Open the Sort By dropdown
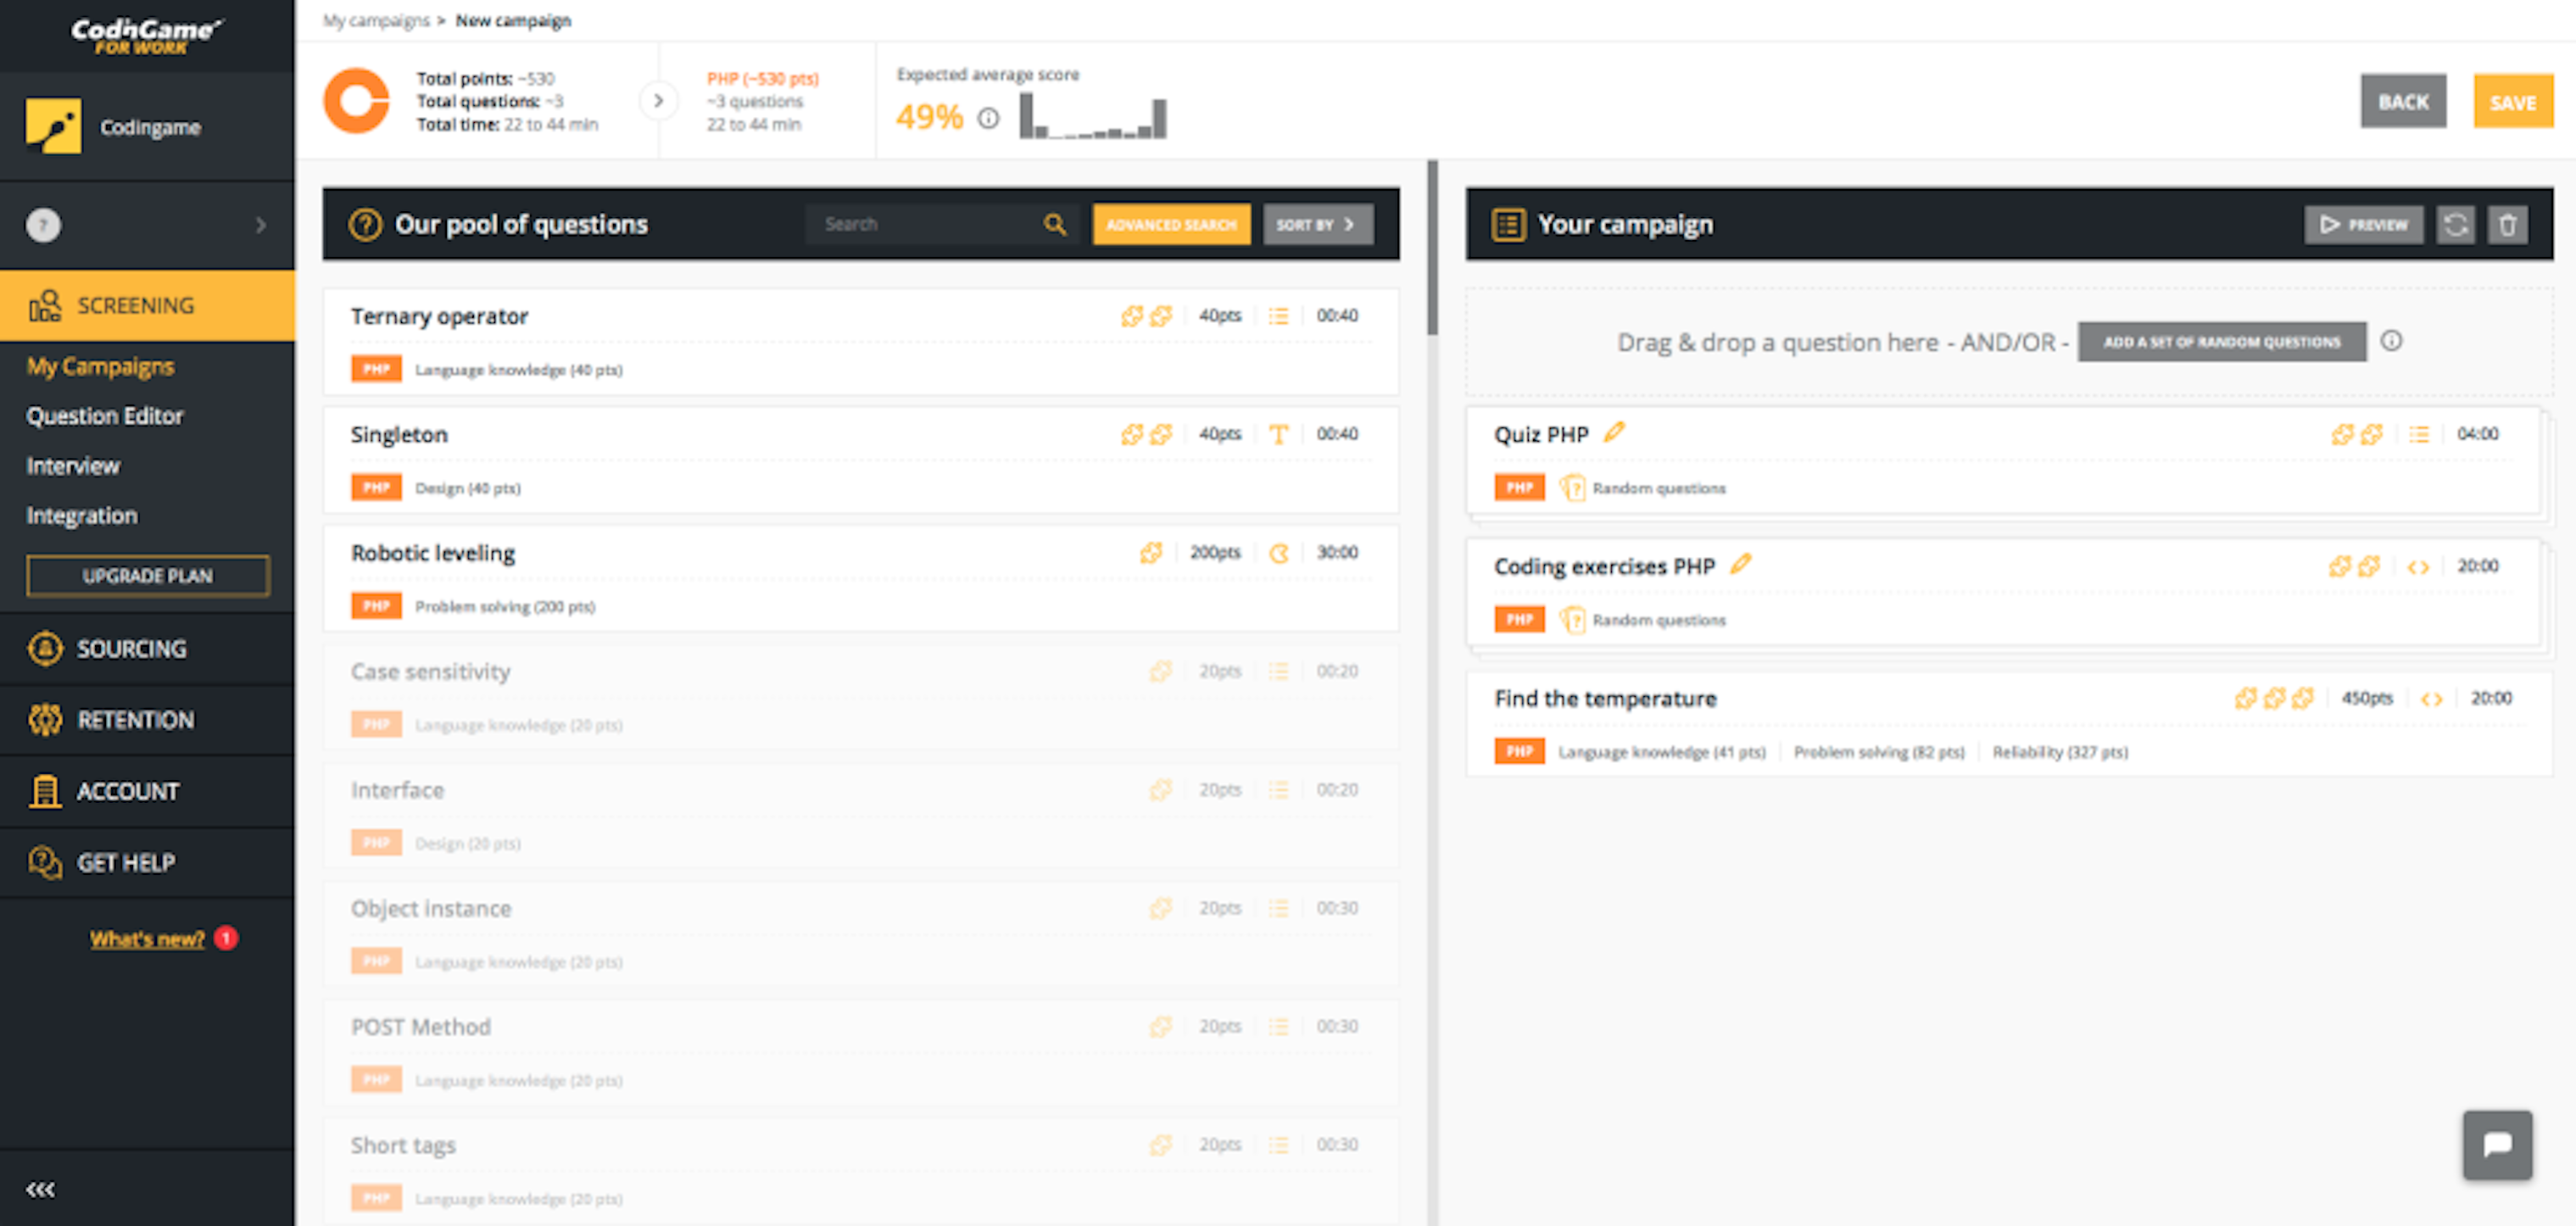2576x1226 pixels. pos(1317,224)
